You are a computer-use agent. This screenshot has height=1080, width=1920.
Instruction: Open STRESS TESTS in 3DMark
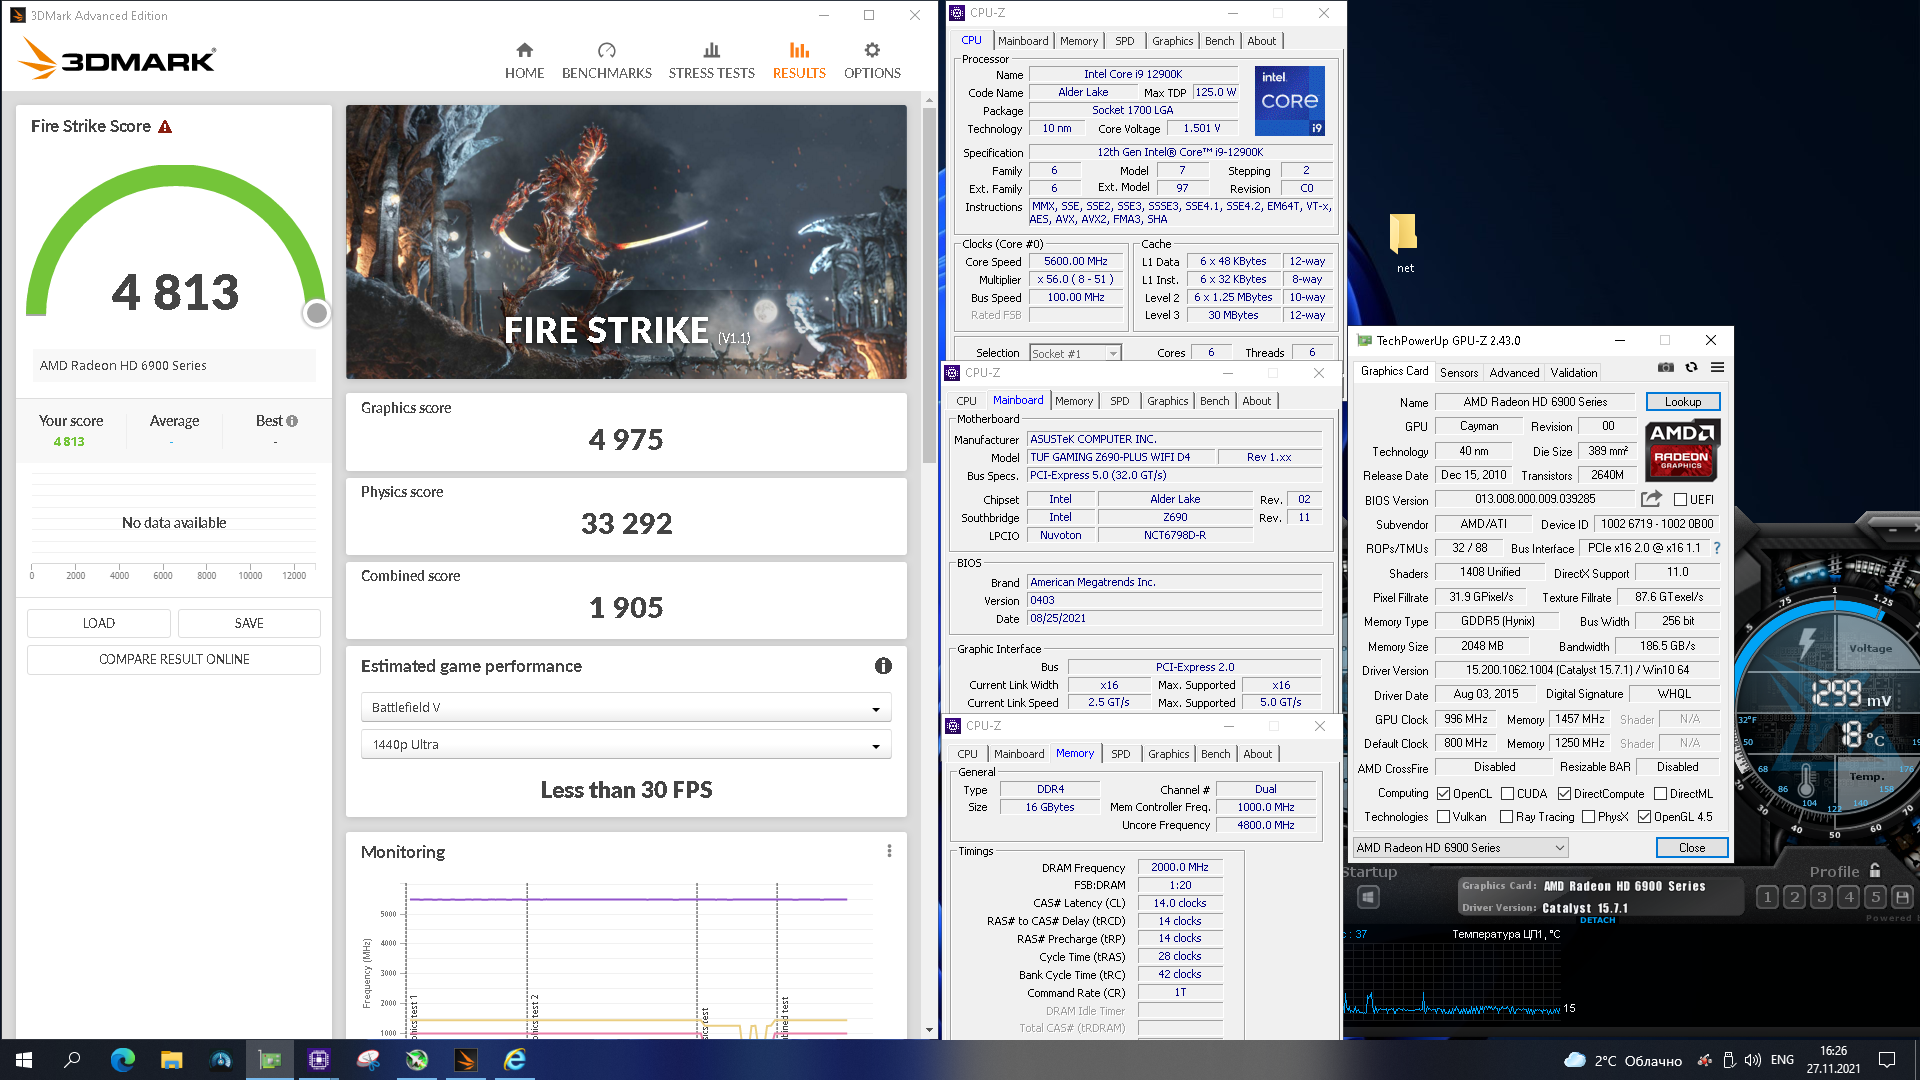pyautogui.click(x=711, y=61)
